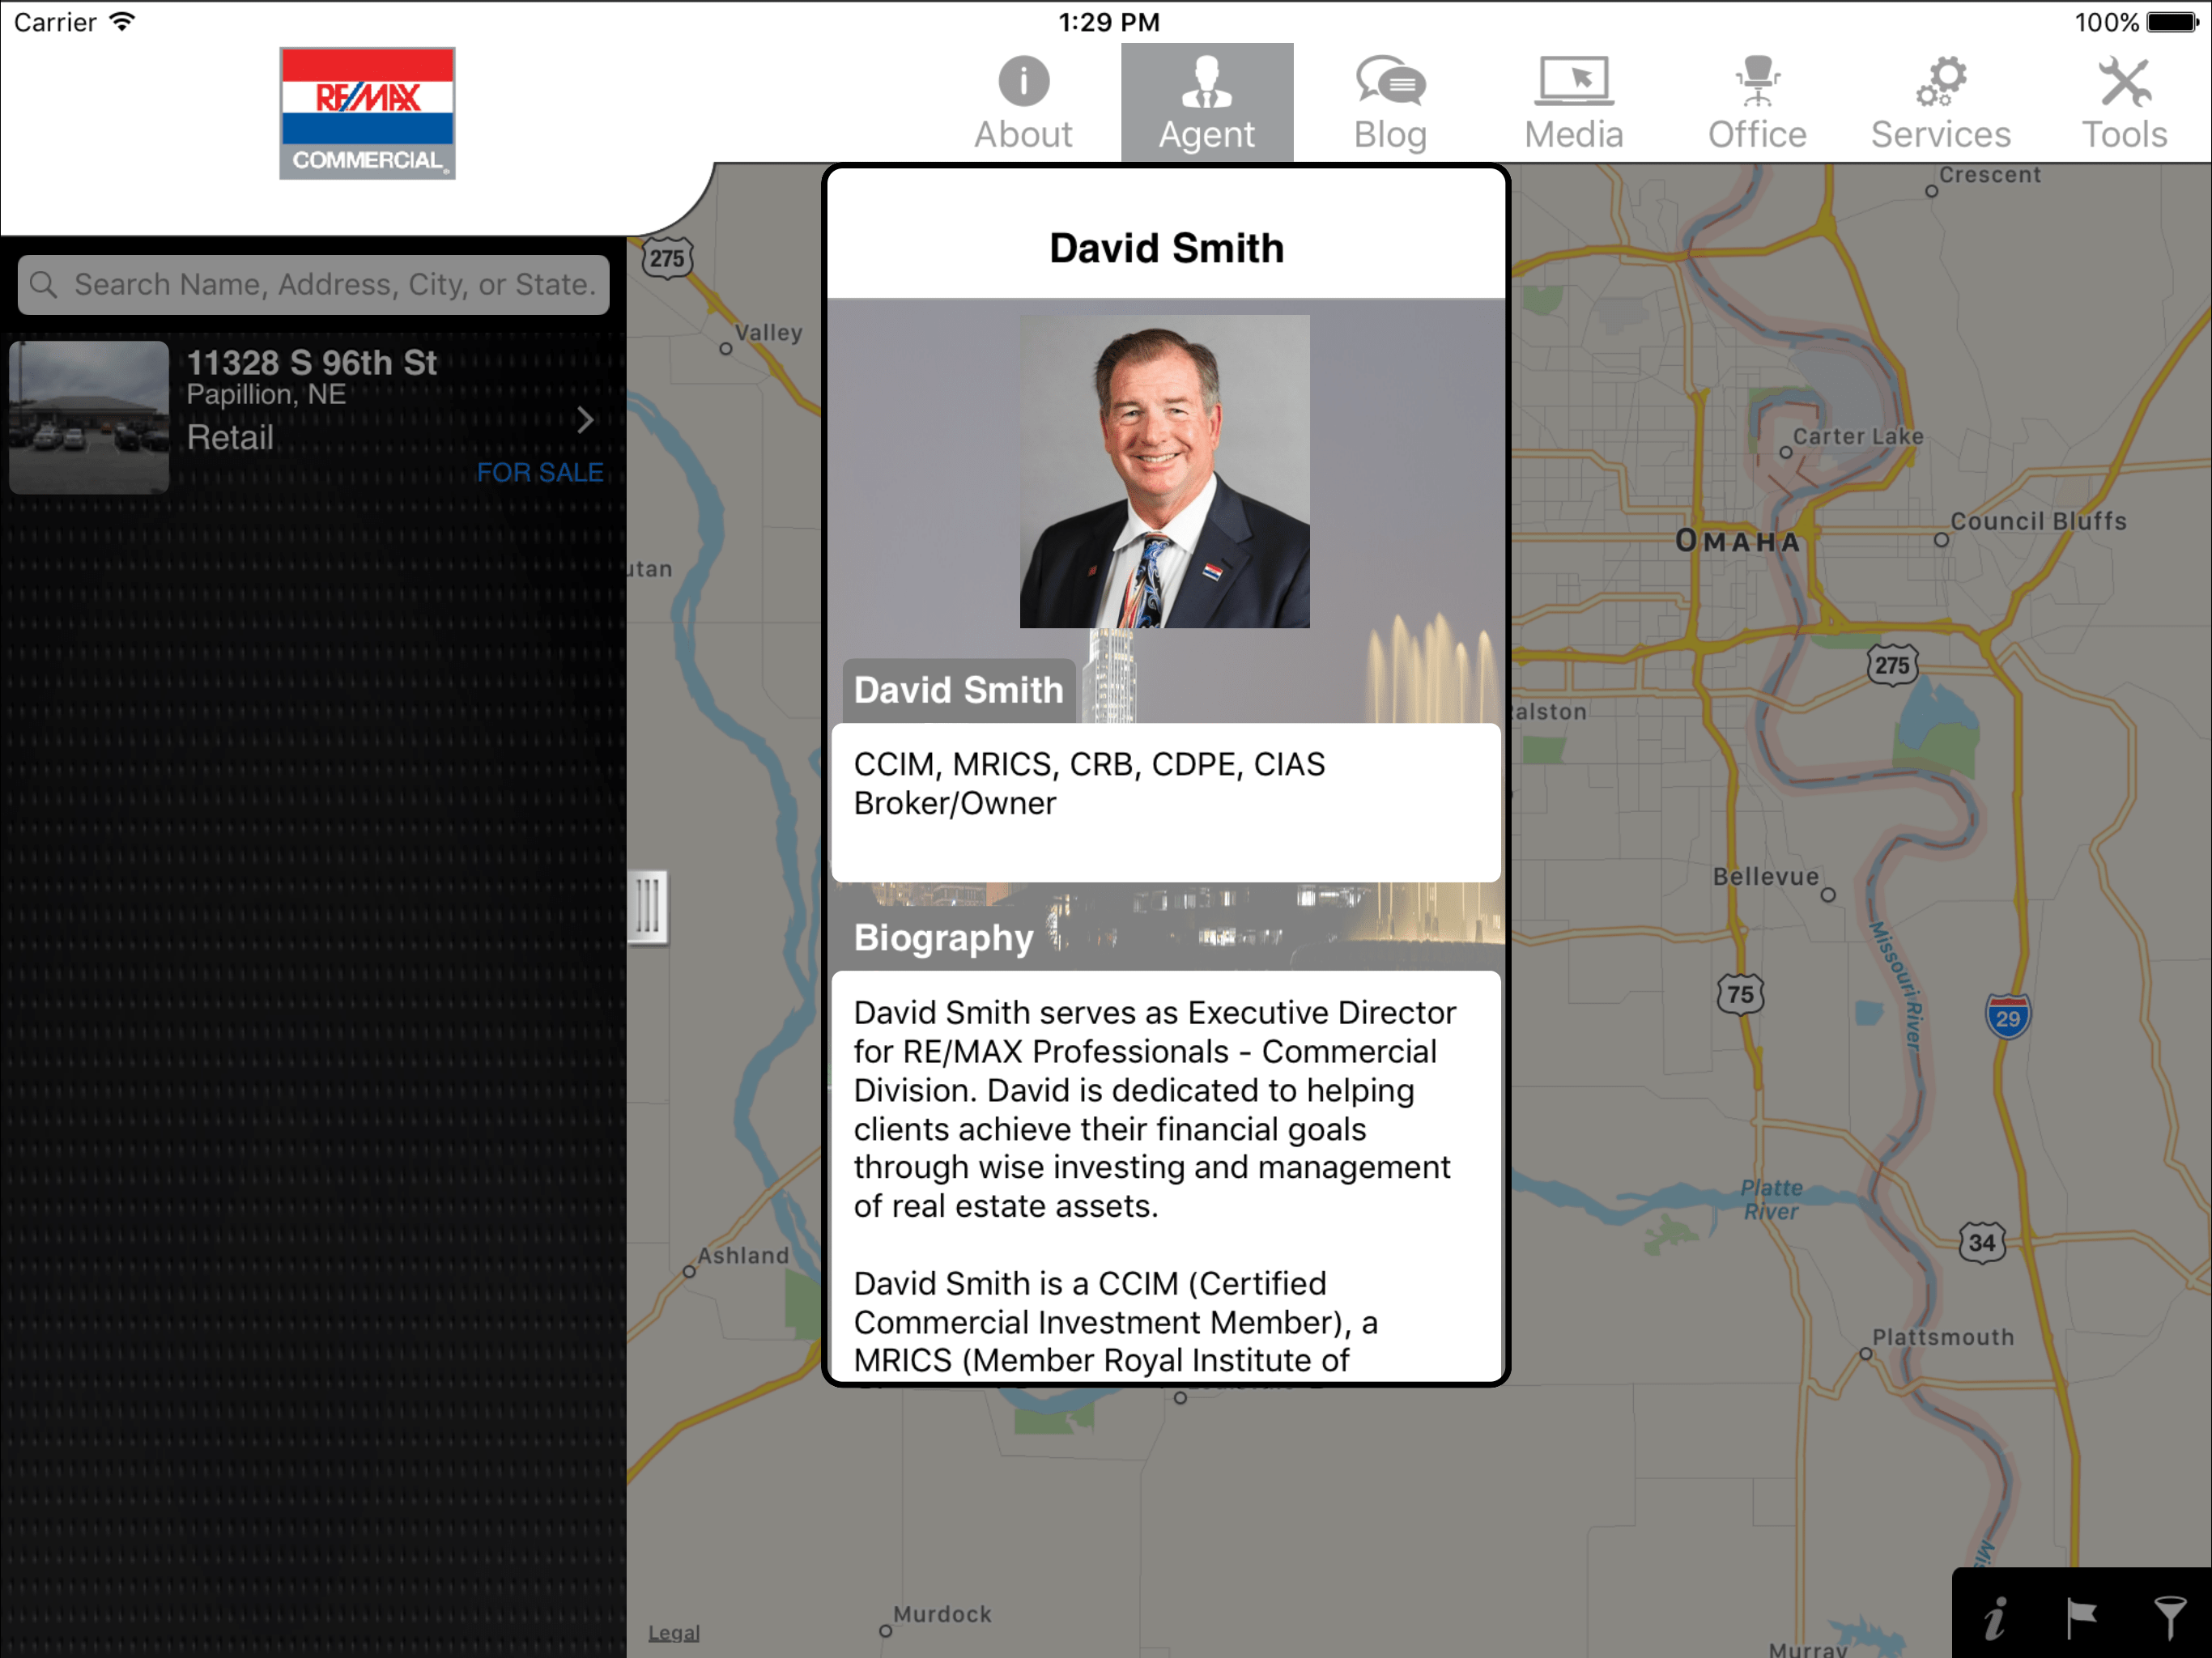The image size is (2212, 1658).
Task: Click the Platte River map label
Action: tap(1771, 1199)
